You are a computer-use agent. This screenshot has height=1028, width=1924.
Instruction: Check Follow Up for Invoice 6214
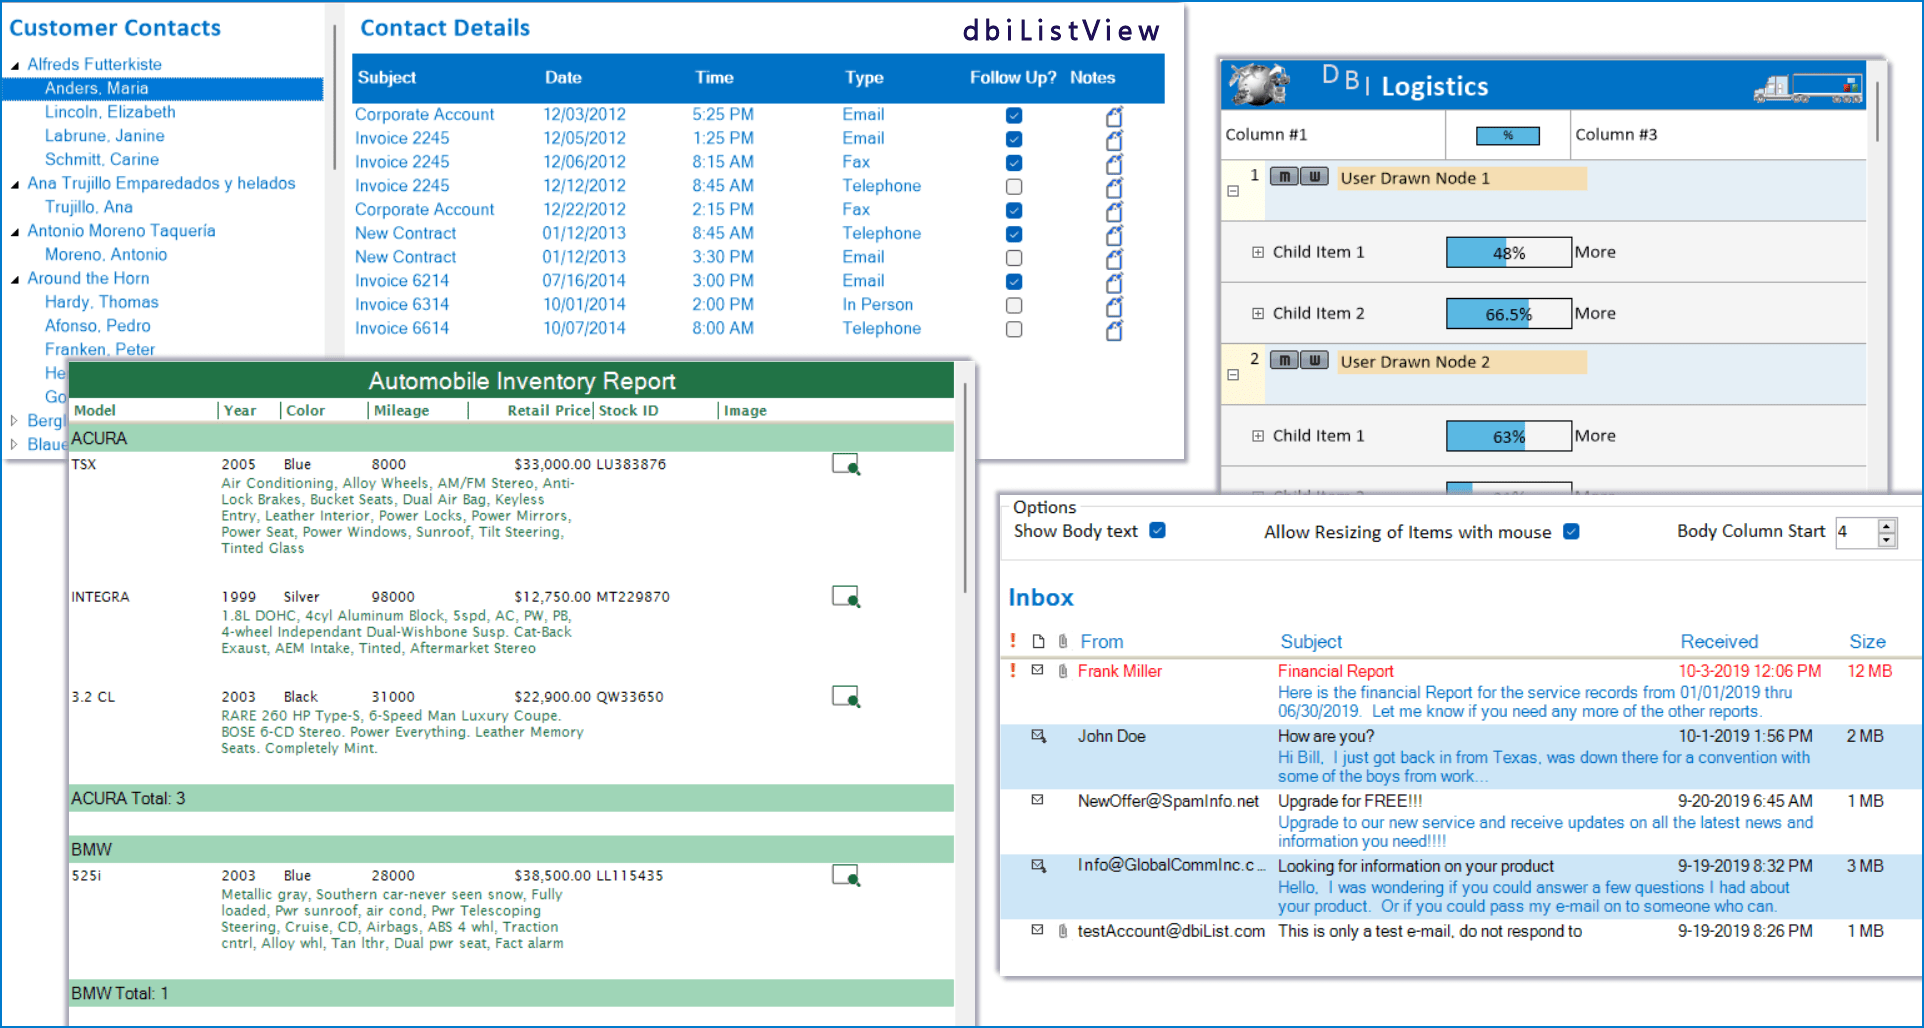click(x=1013, y=281)
